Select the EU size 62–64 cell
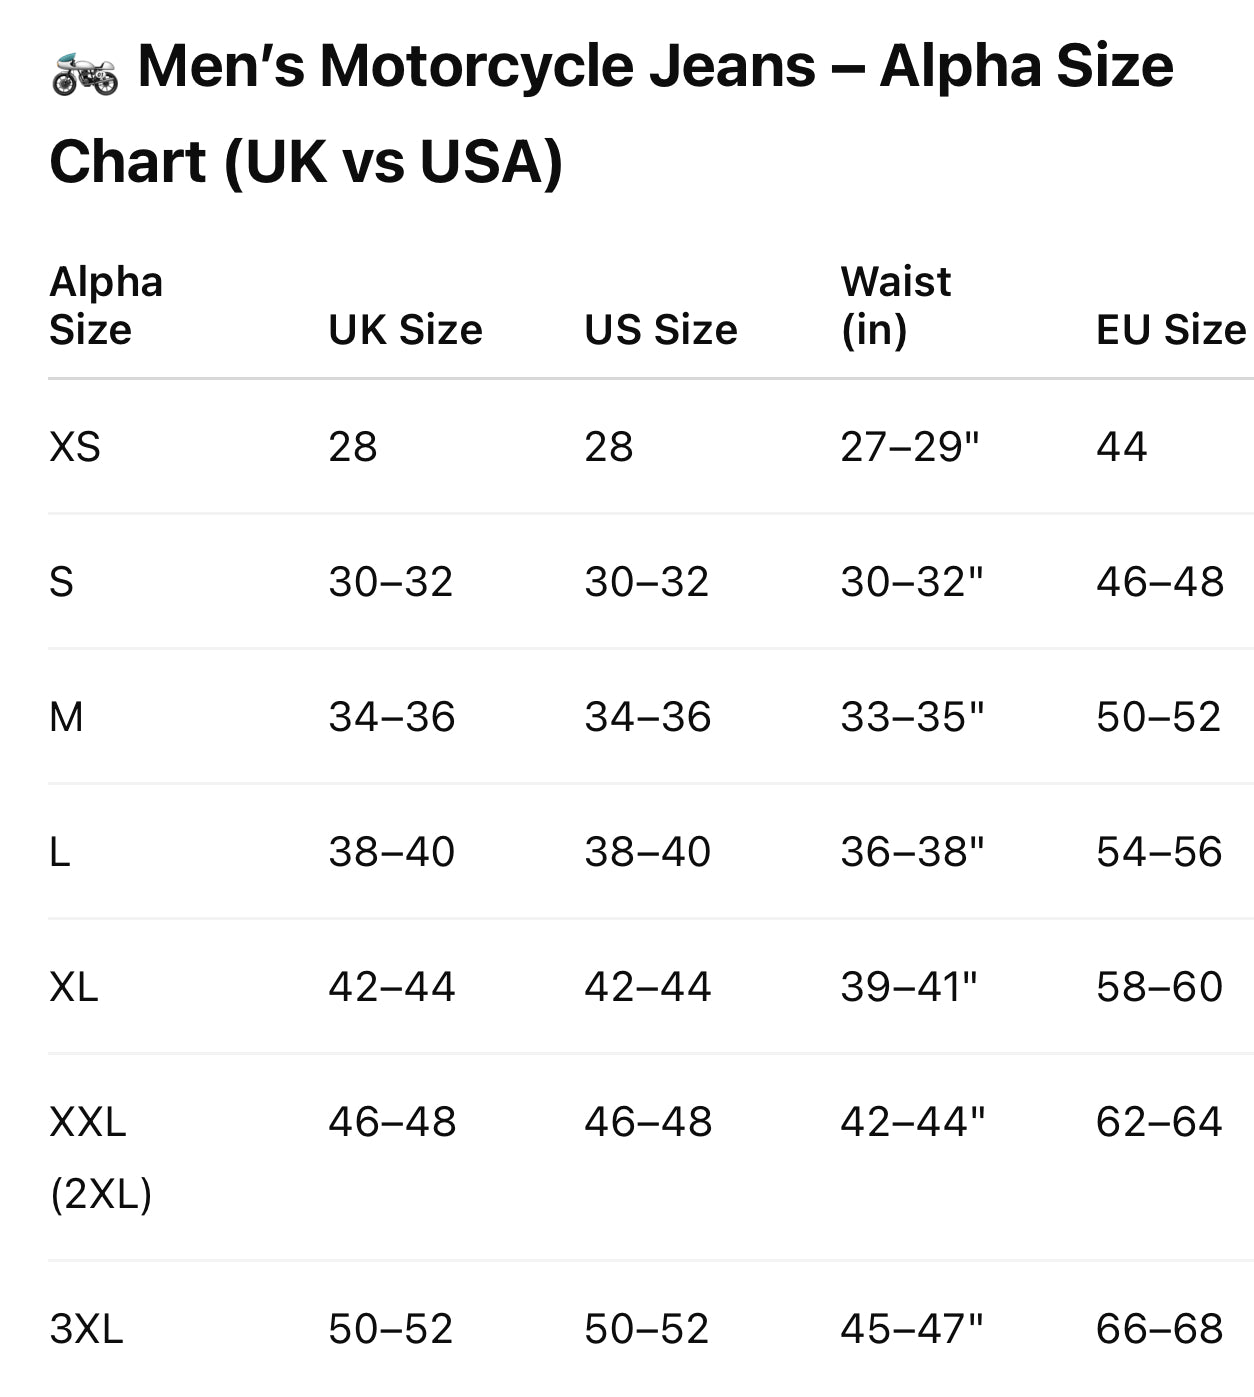The height and width of the screenshot is (1397, 1254). 1159,1122
